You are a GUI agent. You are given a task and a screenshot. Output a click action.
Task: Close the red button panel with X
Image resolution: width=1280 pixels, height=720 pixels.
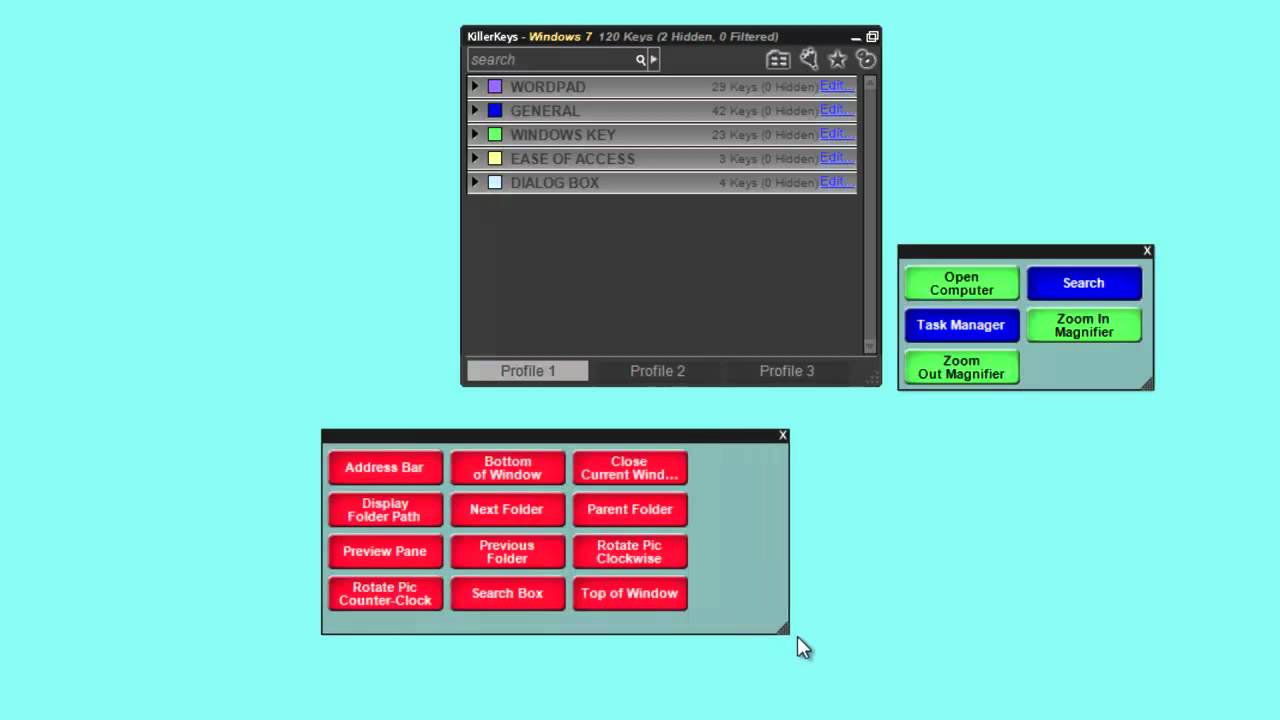click(783, 435)
